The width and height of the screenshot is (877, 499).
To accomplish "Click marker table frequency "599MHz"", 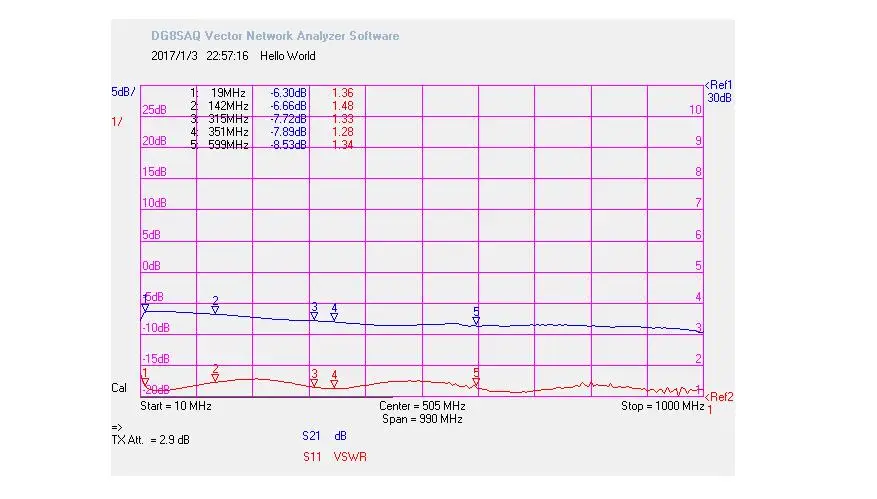I will 228,144.
